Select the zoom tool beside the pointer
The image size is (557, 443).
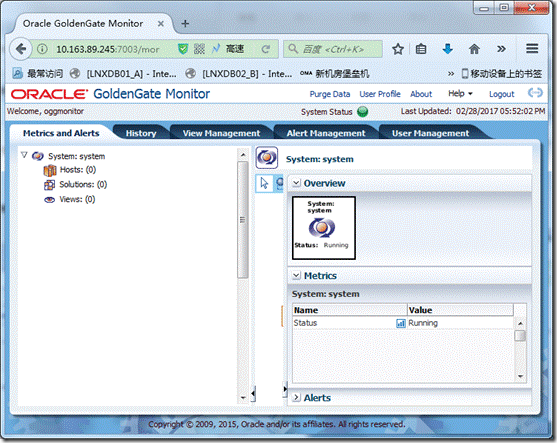pyautogui.click(x=279, y=183)
